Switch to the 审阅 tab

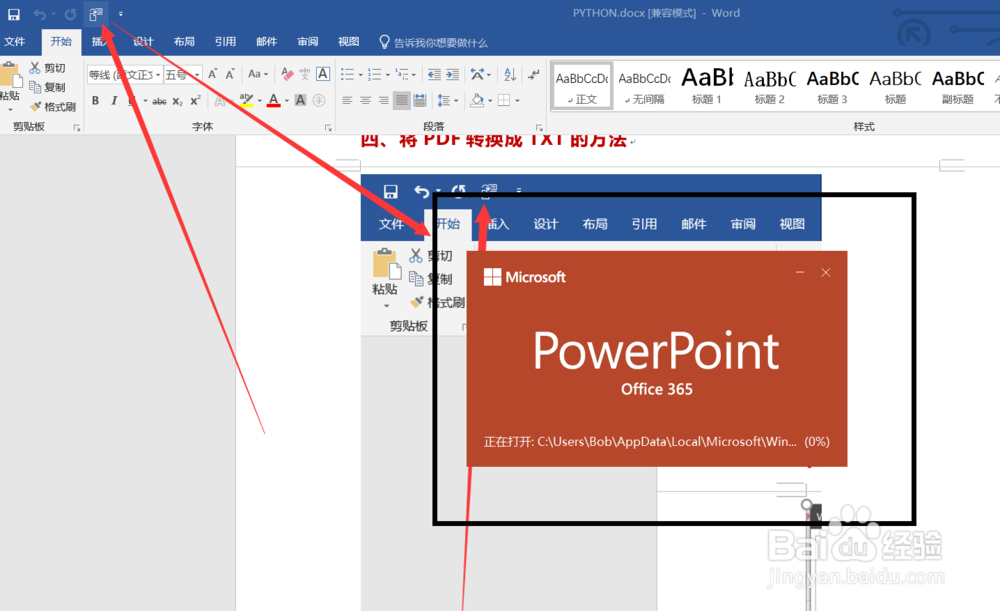coord(307,42)
